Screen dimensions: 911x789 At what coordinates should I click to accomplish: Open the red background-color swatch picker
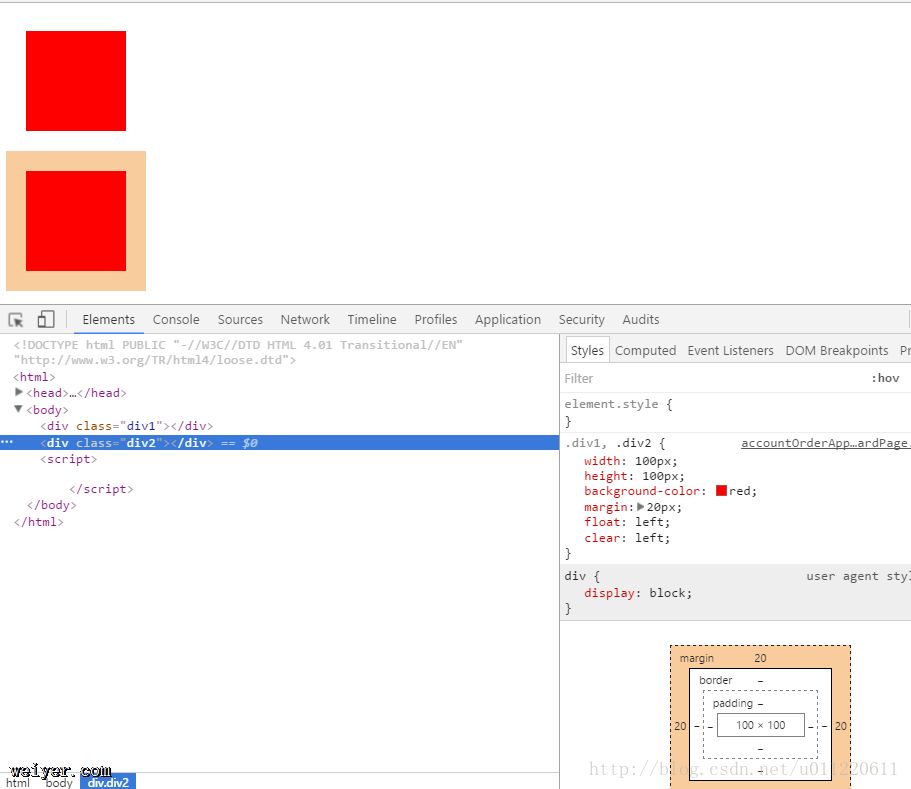pos(721,490)
